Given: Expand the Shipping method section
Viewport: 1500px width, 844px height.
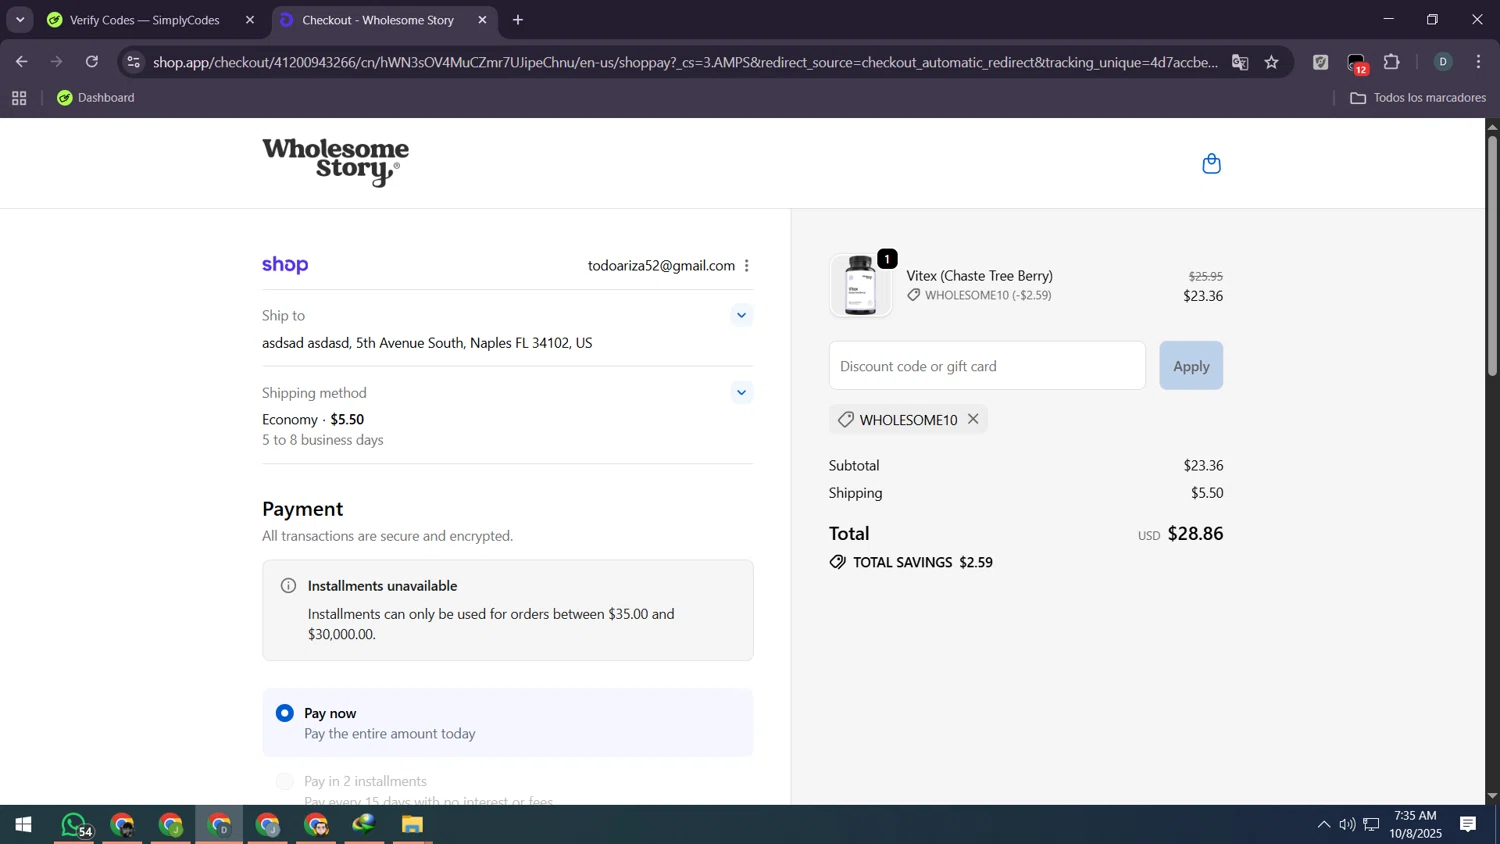Looking at the screenshot, I should click(741, 392).
